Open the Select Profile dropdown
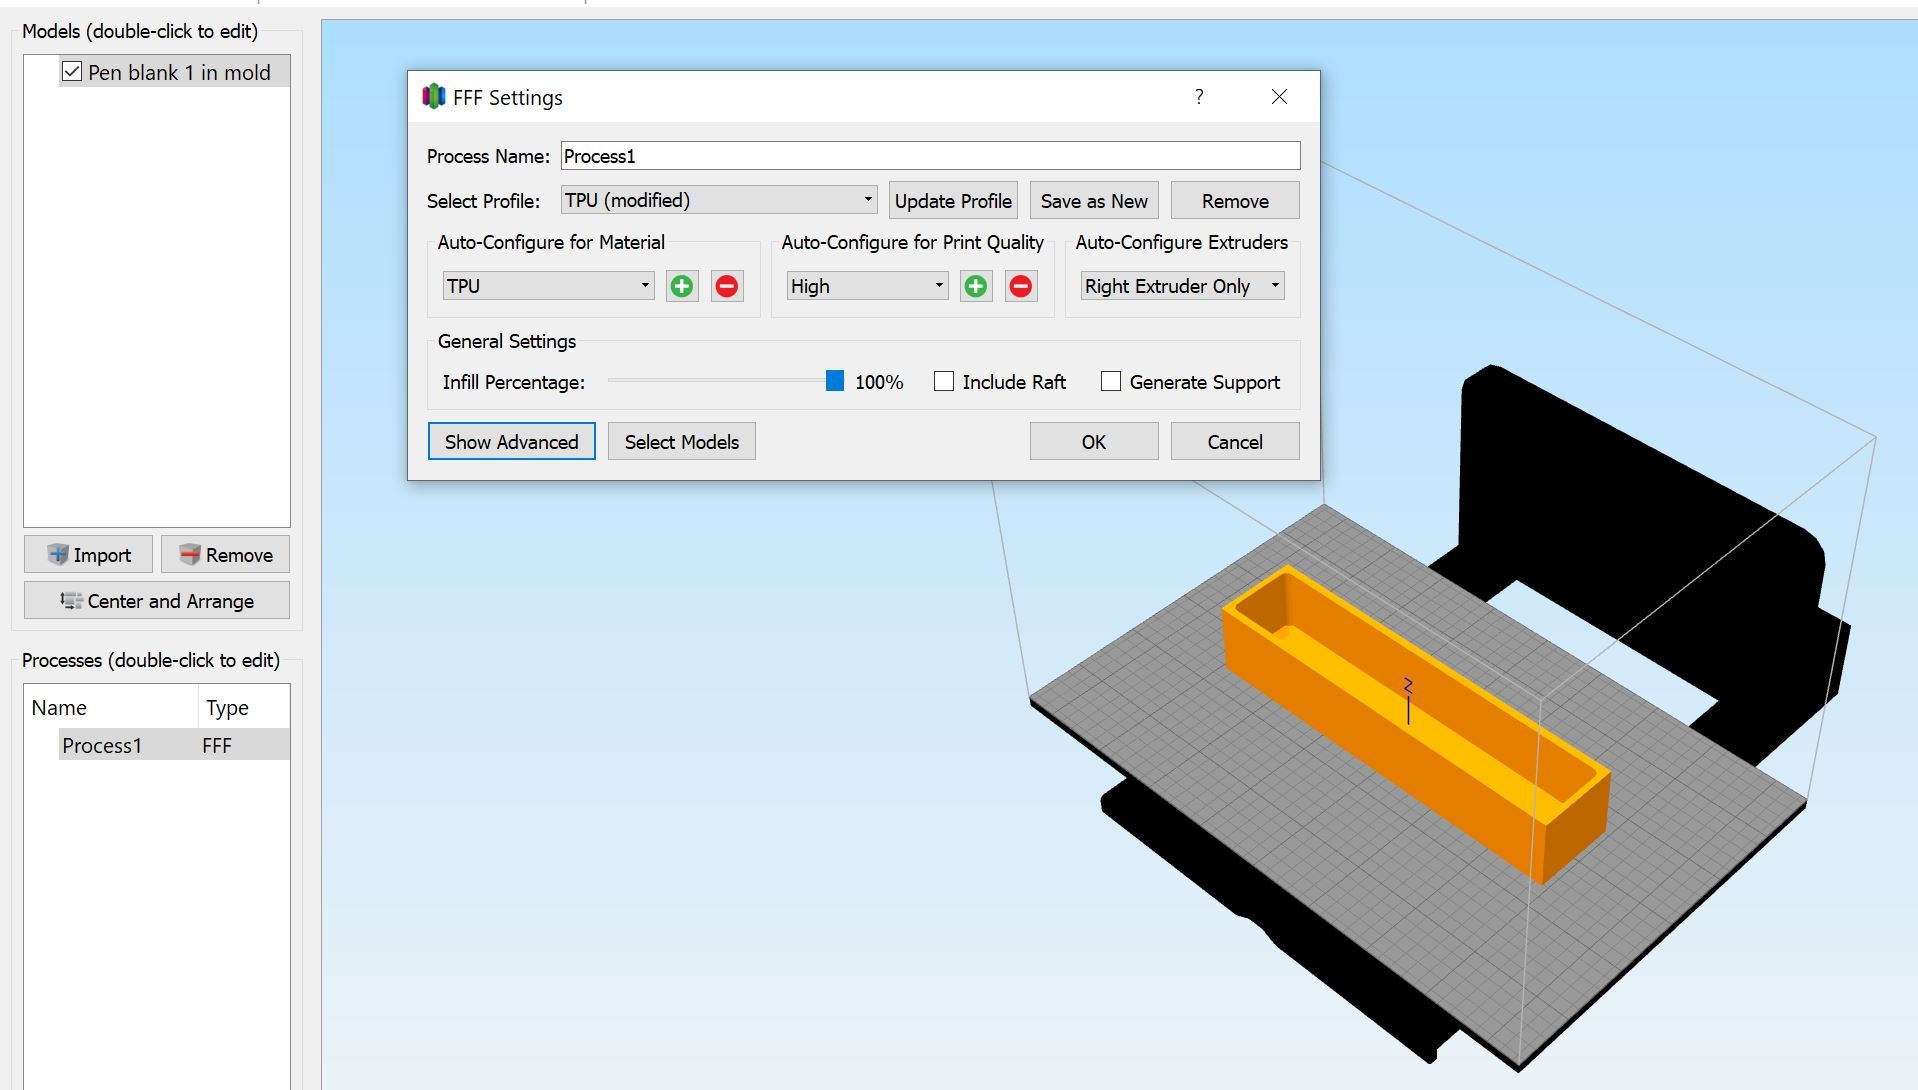This screenshot has width=1918, height=1090. 718,200
